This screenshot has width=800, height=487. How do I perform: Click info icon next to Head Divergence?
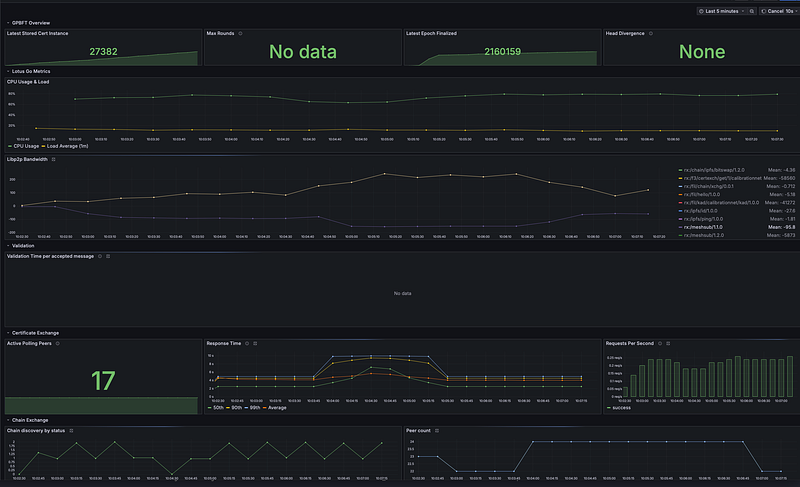tap(651, 33)
